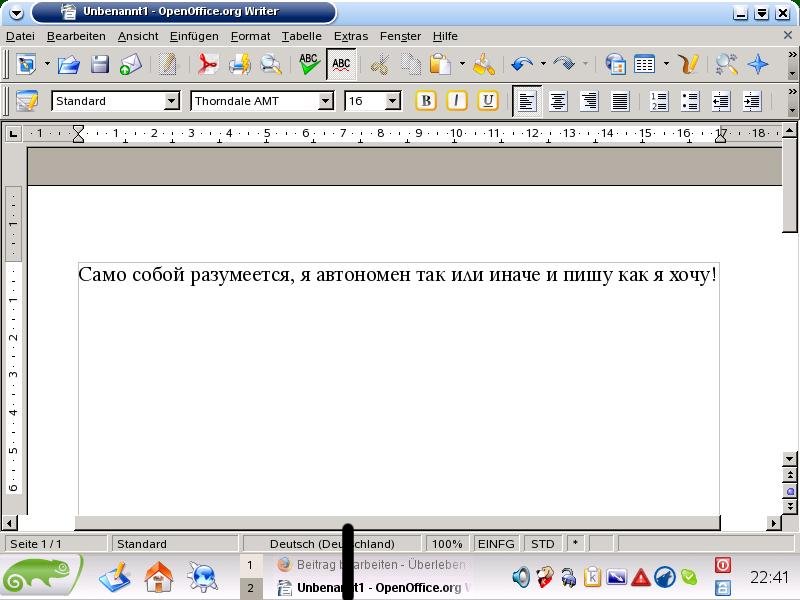The width and height of the screenshot is (800, 600).
Task: Open the Tabelle menu
Action: (x=301, y=36)
